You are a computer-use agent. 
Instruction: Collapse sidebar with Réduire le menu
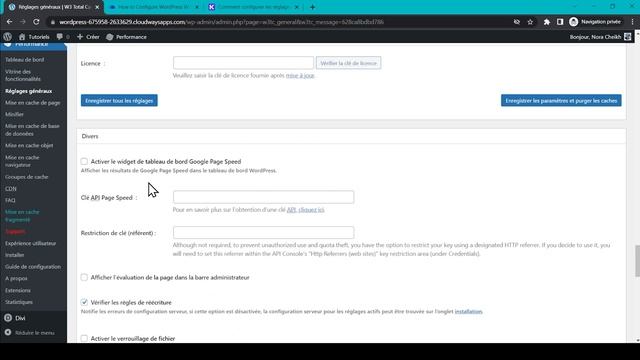(29, 333)
